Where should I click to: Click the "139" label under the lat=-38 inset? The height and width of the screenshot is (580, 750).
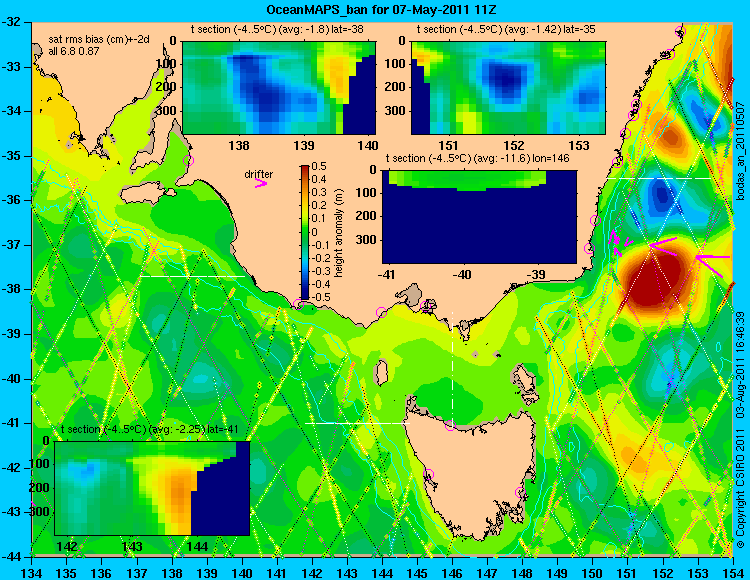point(304,145)
